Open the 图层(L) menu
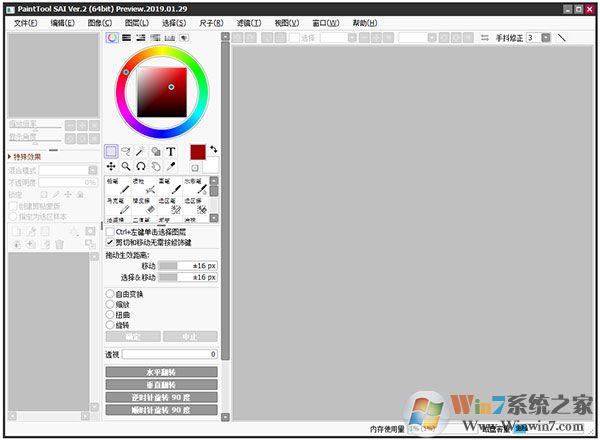This screenshot has width=600, height=440. (x=137, y=23)
